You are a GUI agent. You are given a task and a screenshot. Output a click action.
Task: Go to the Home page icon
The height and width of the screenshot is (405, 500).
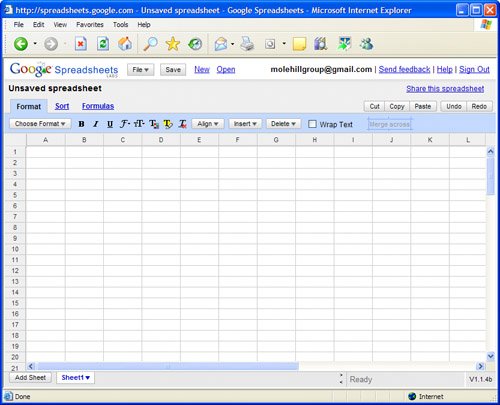(125, 44)
